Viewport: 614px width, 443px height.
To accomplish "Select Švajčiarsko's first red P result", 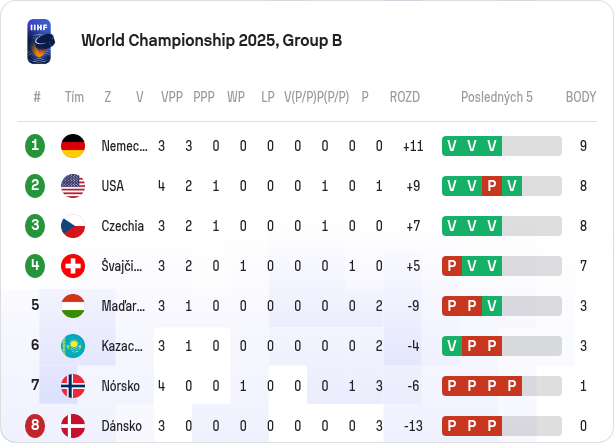I will (452, 266).
